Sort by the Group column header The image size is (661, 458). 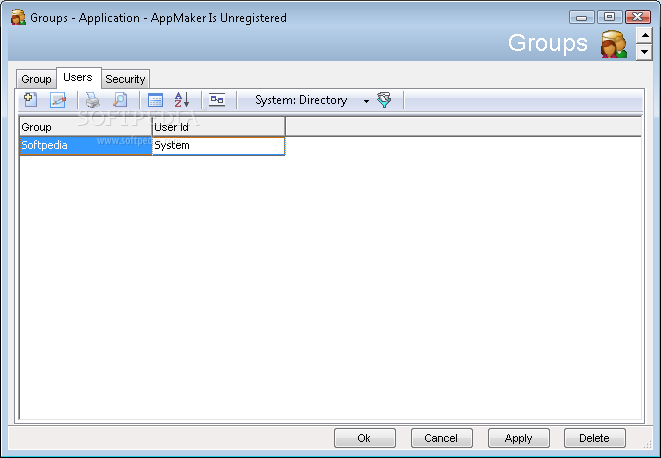tap(86, 127)
